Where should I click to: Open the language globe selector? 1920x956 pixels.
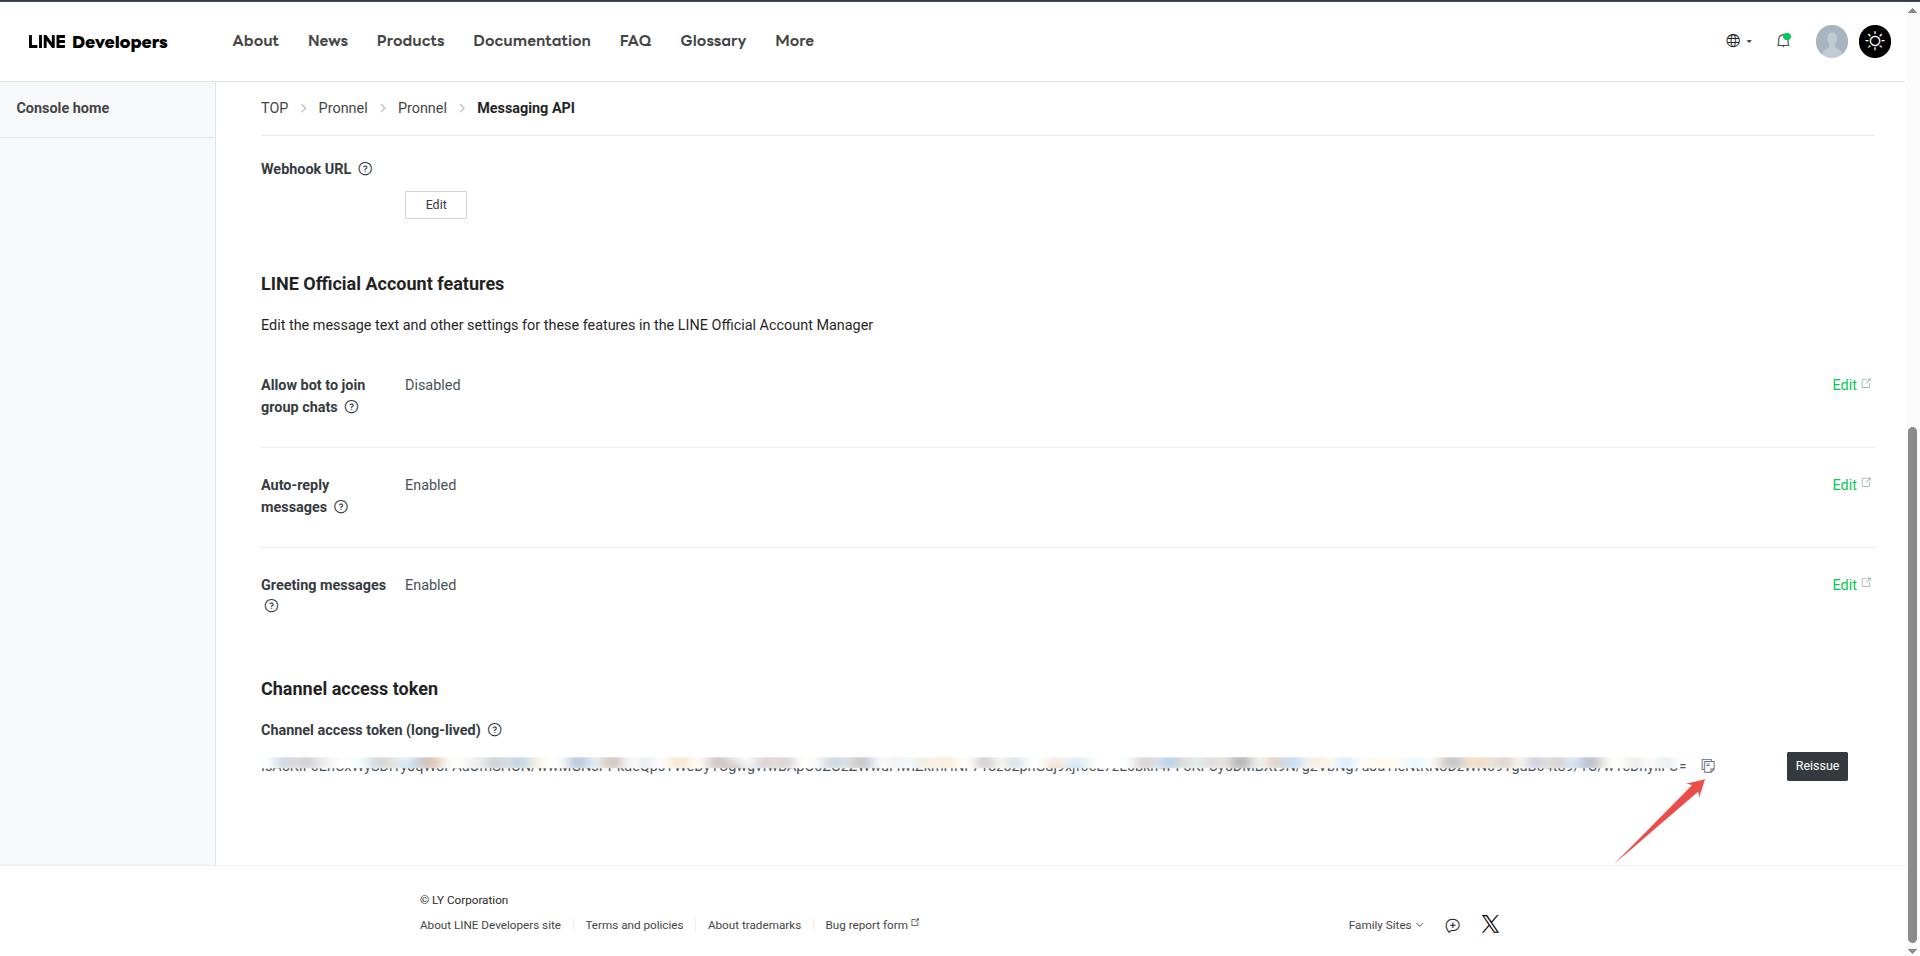tap(1738, 41)
